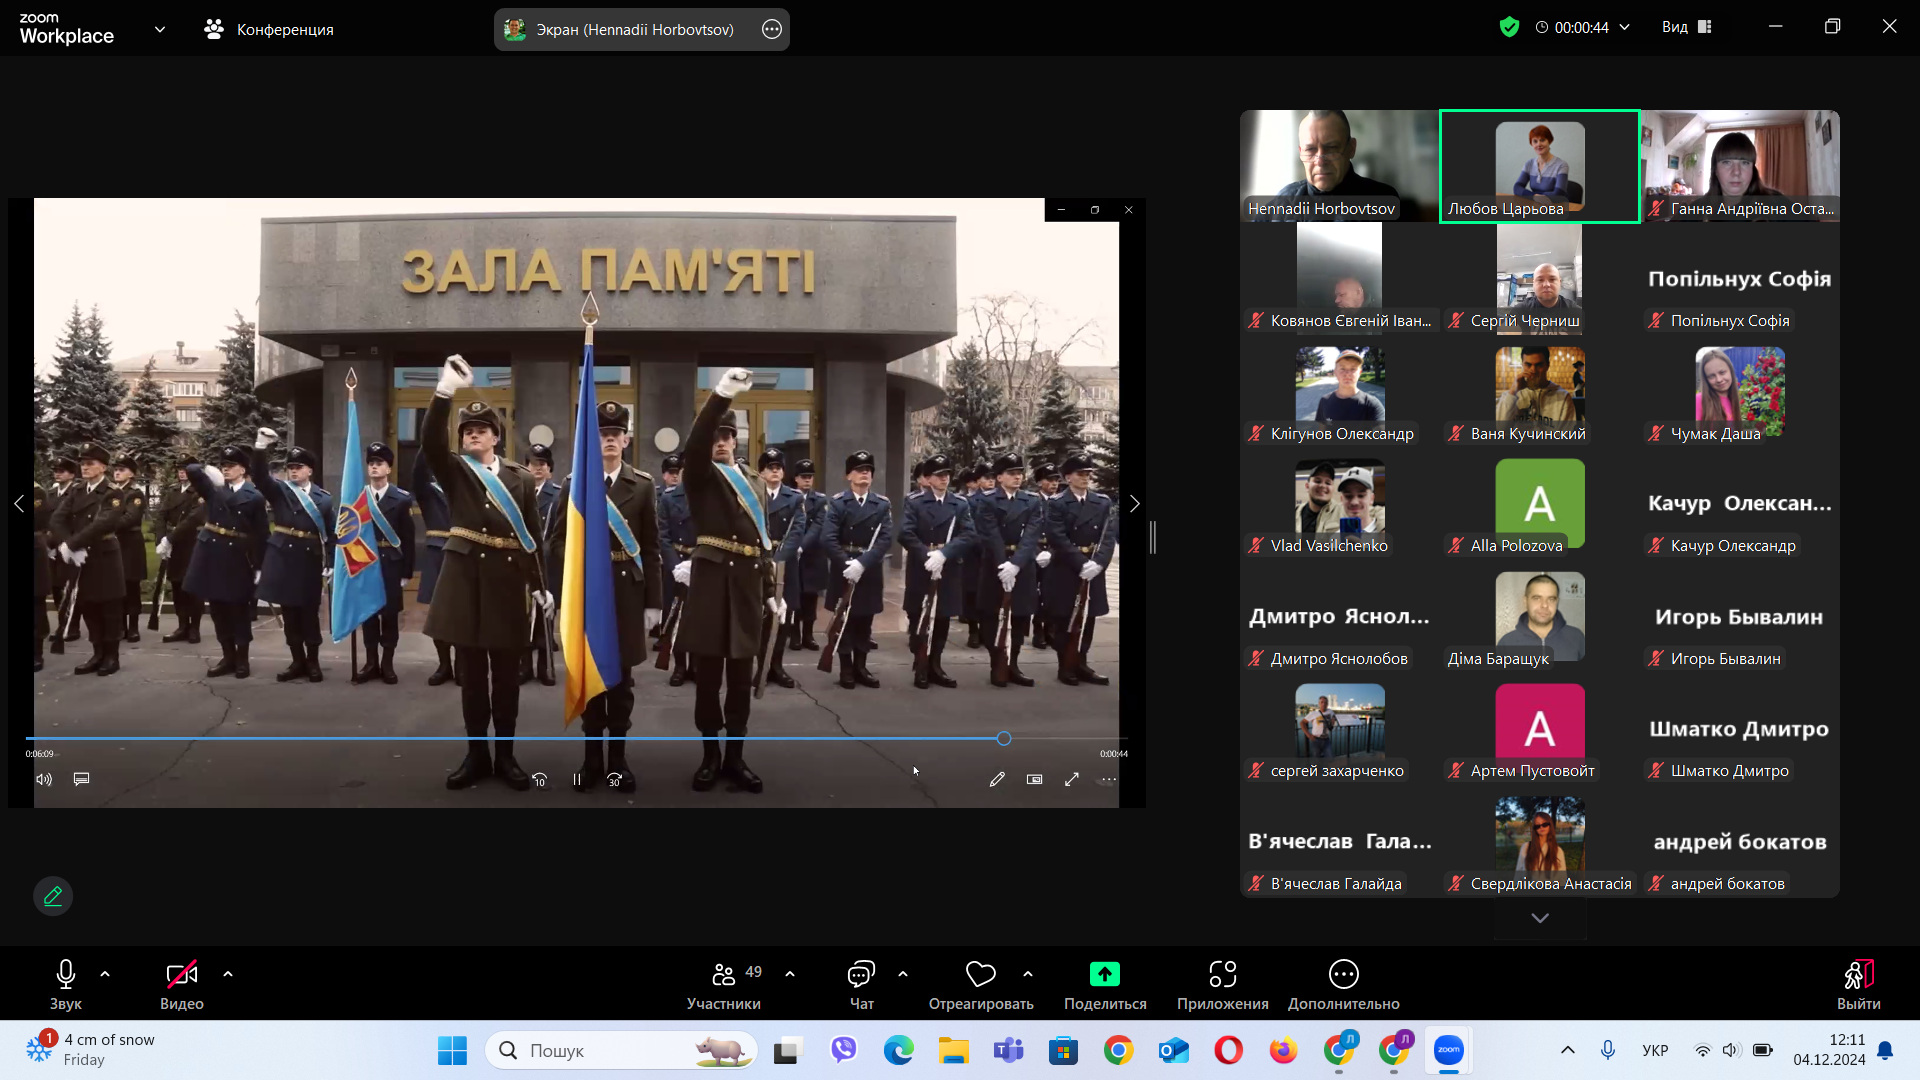Viewport: 1920px width, 1080px height.
Task: Open the Конференция tab
Action: (270, 29)
